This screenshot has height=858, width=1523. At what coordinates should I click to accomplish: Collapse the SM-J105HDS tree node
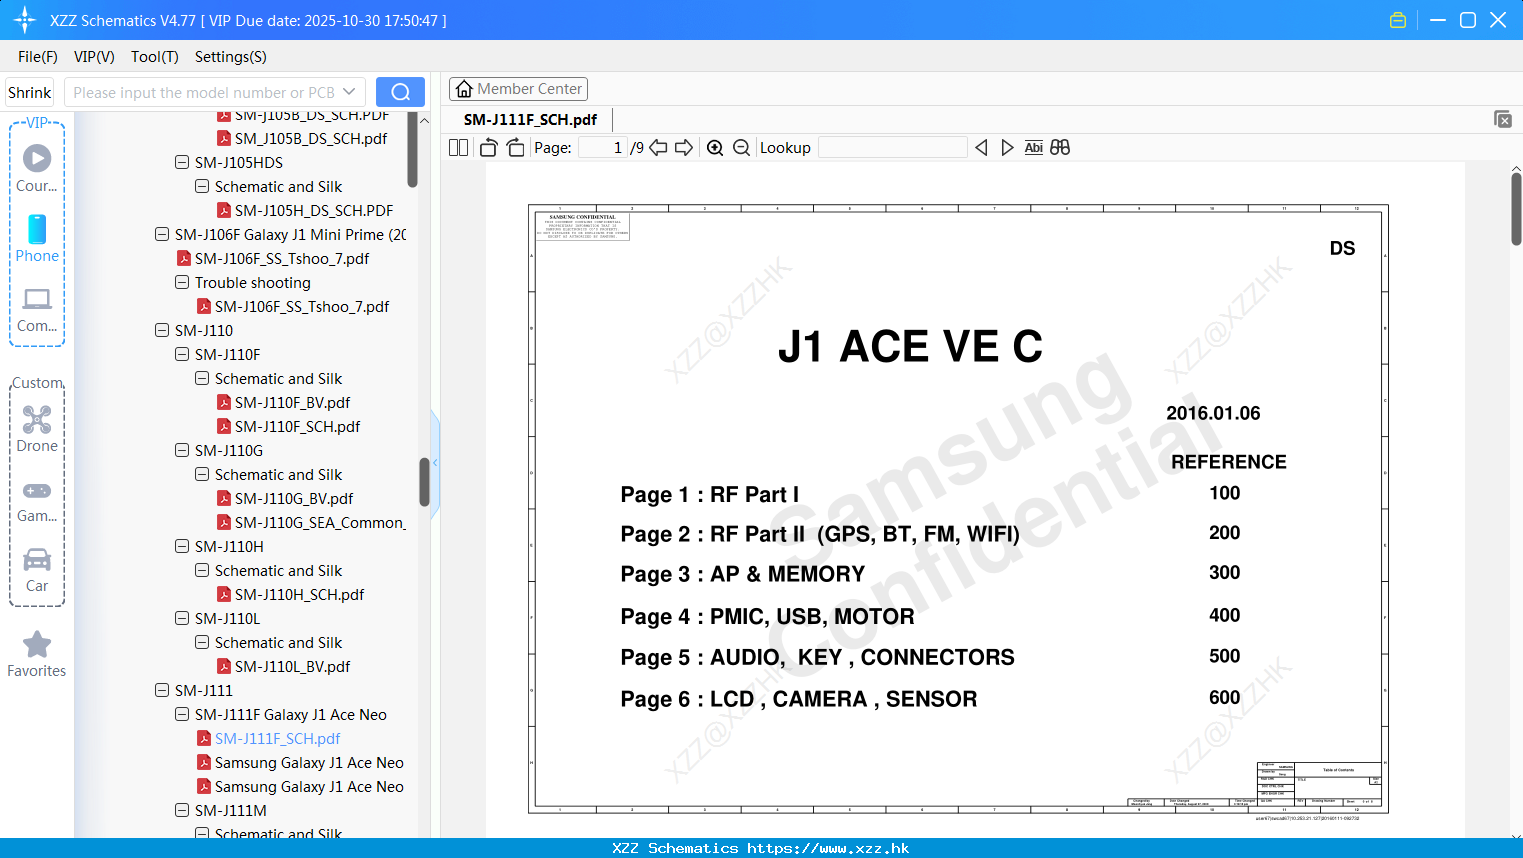click(x=182, y=162)
